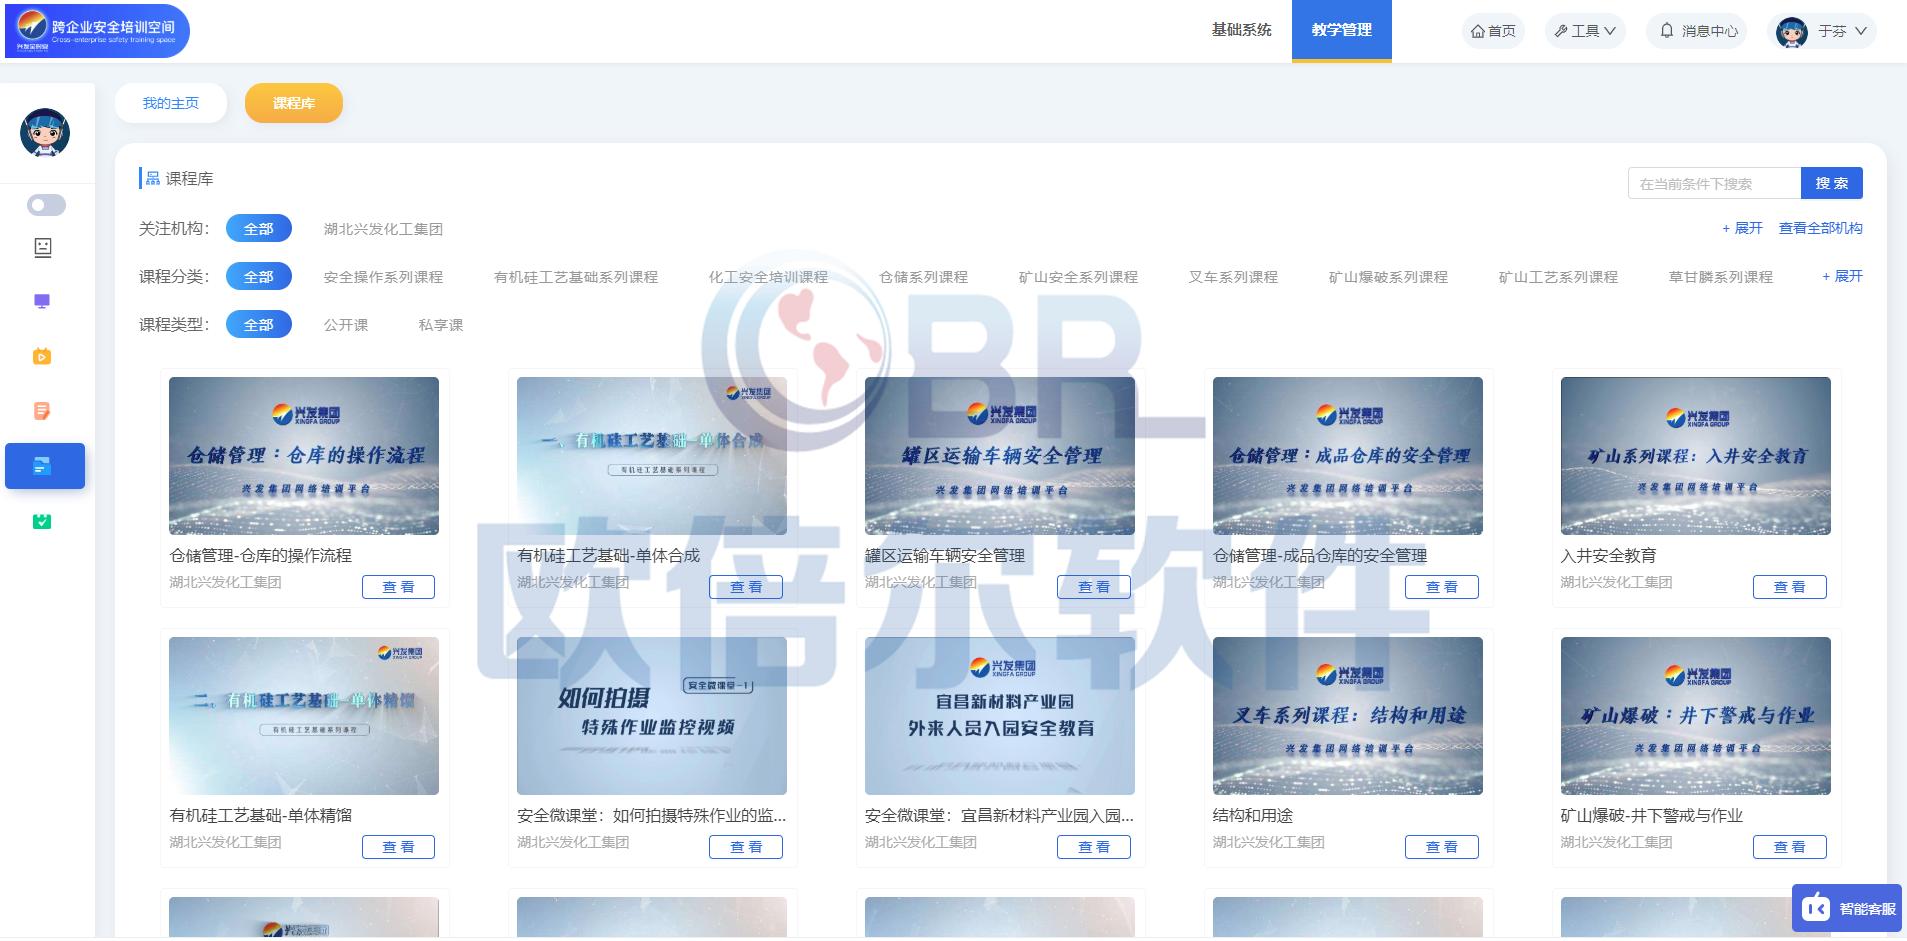Select the monitor/screen icon in left sidebar
The width and height of the screenshot is (1907, 941).
[x=42, y=301]
